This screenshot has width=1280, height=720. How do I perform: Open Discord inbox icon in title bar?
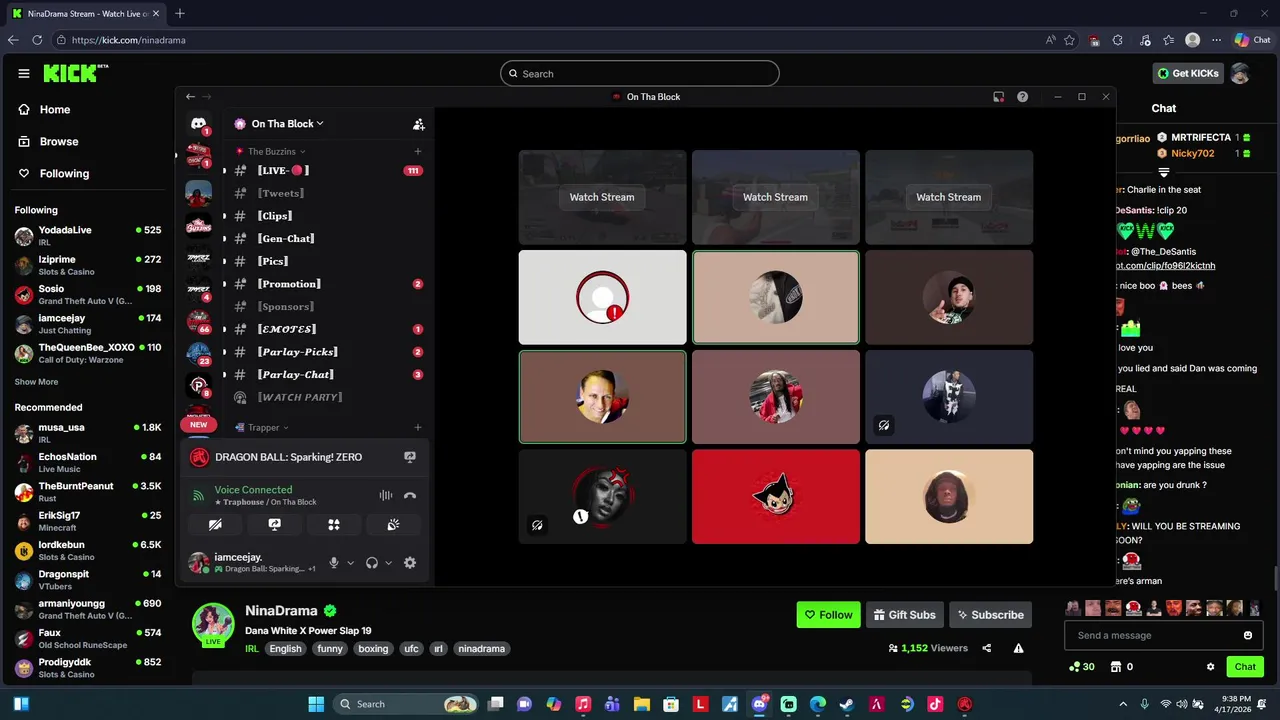click(x=998, y=97)
